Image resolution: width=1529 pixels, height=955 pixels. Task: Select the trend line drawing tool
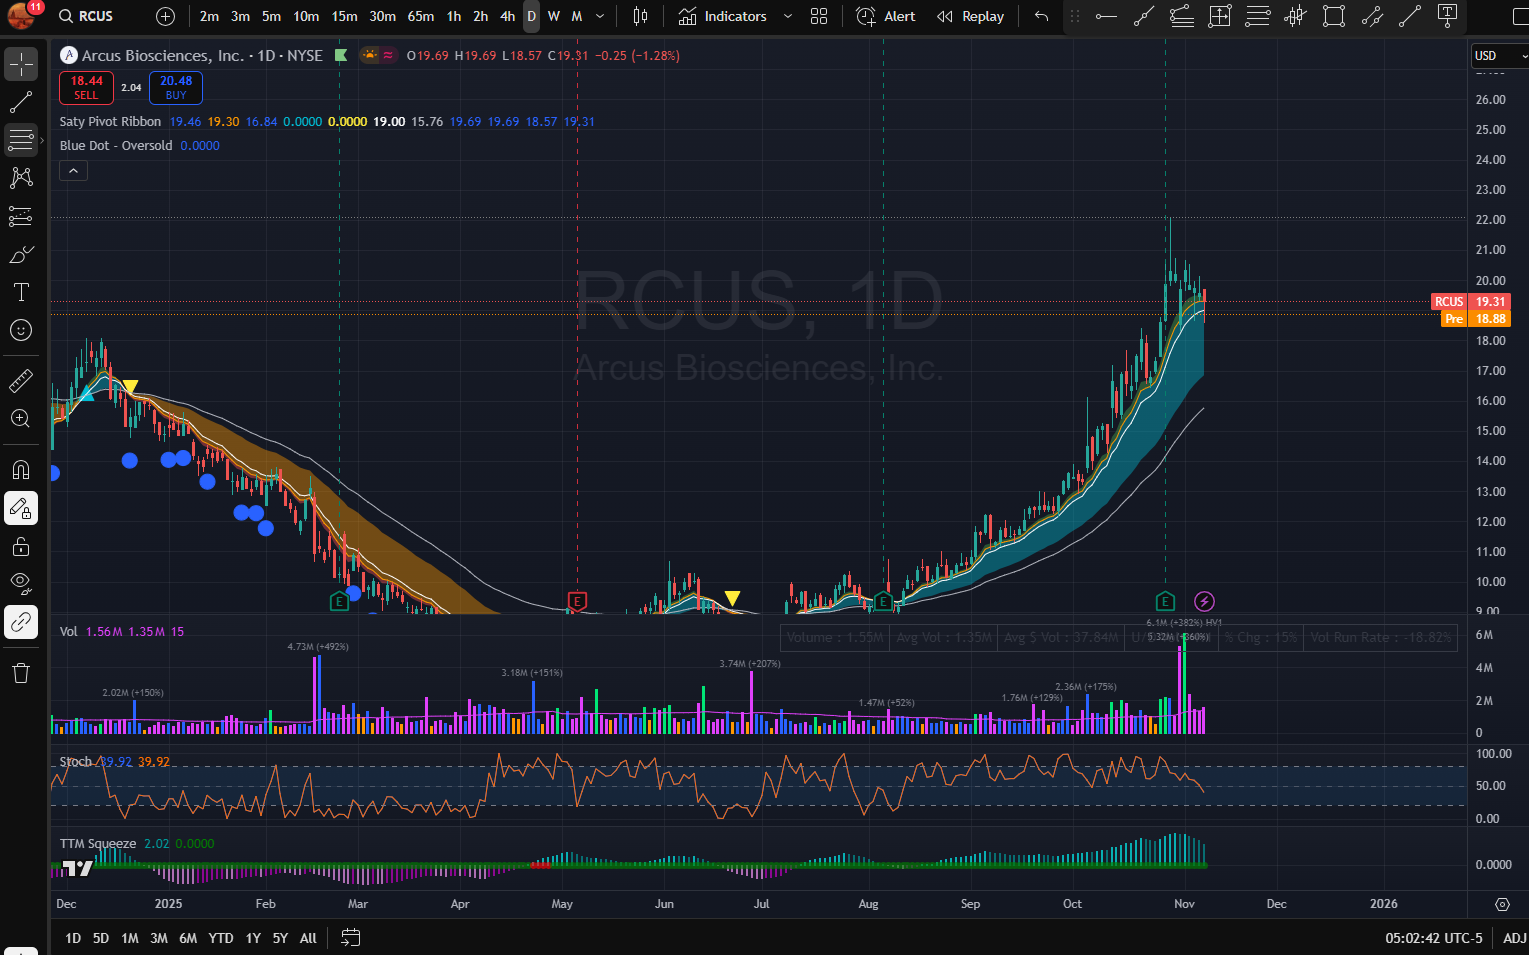21,102
